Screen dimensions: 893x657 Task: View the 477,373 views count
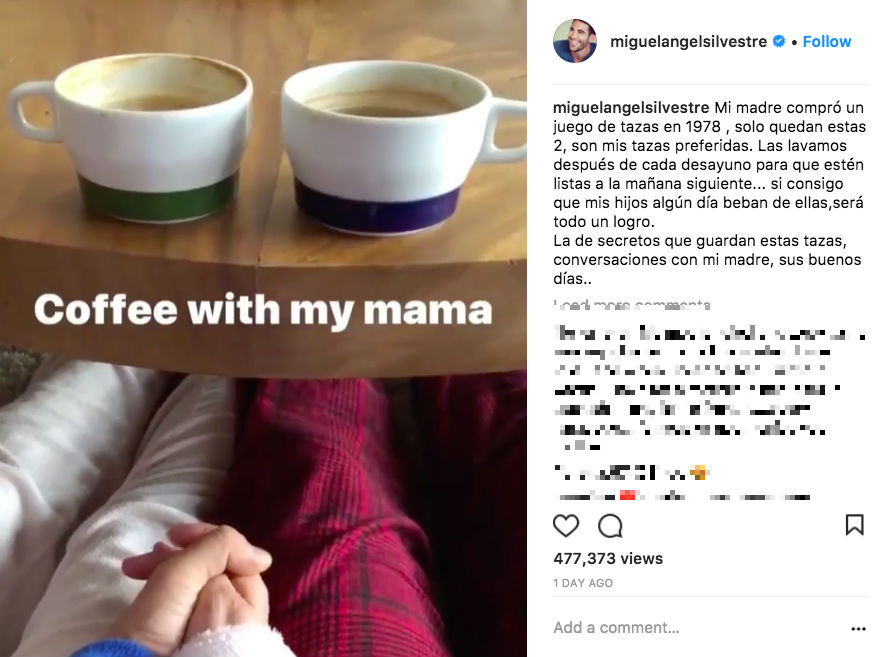click(608, 559)
